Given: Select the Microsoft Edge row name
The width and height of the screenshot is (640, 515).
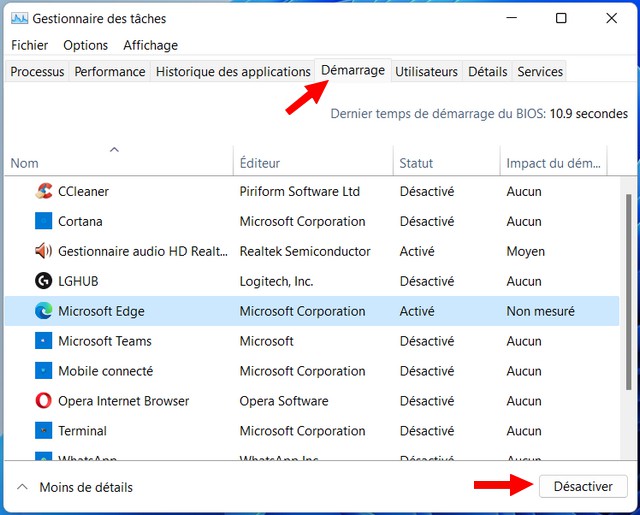Looking at the screenshot, I should point(101,311).
